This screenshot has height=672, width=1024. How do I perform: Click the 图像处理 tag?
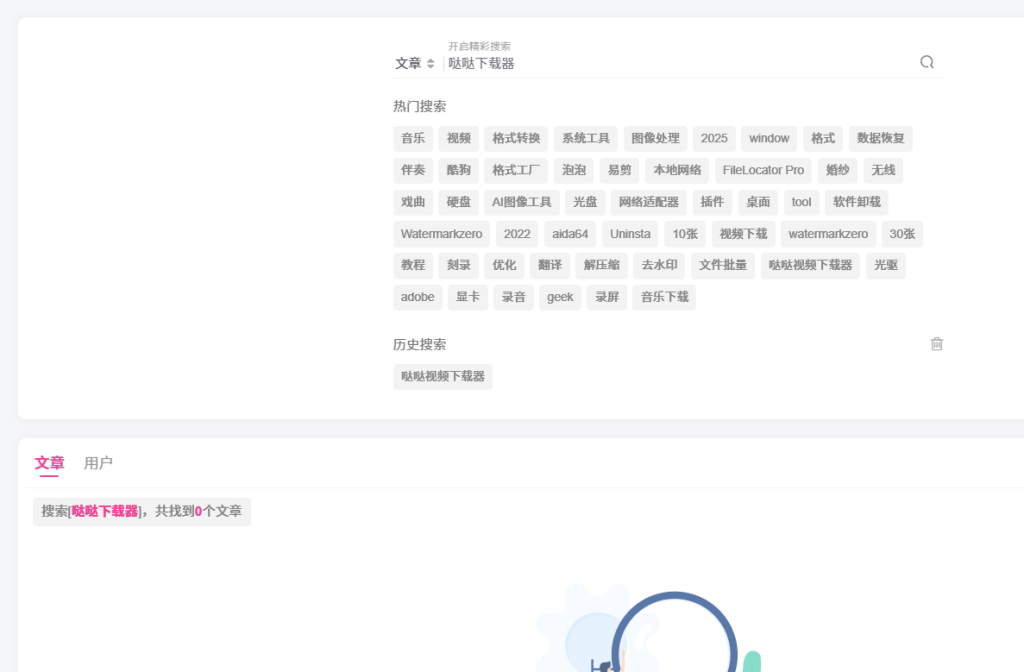tap(654, 139)
